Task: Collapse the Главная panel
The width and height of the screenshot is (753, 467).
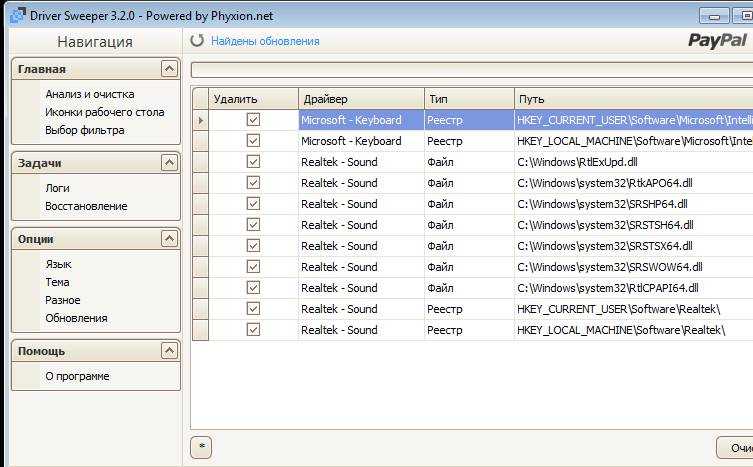Action: tap(169, 69)
